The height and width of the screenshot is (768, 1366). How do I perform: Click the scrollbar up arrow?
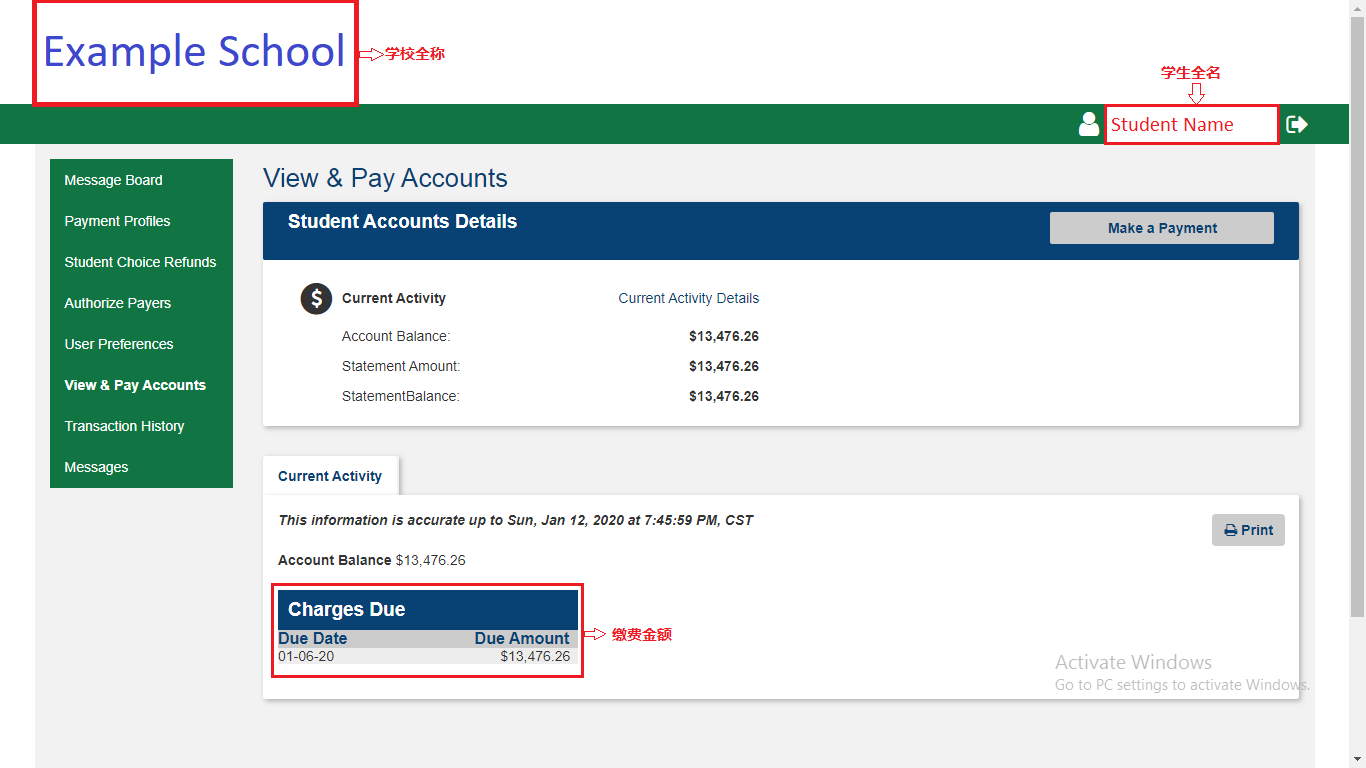1358,8
